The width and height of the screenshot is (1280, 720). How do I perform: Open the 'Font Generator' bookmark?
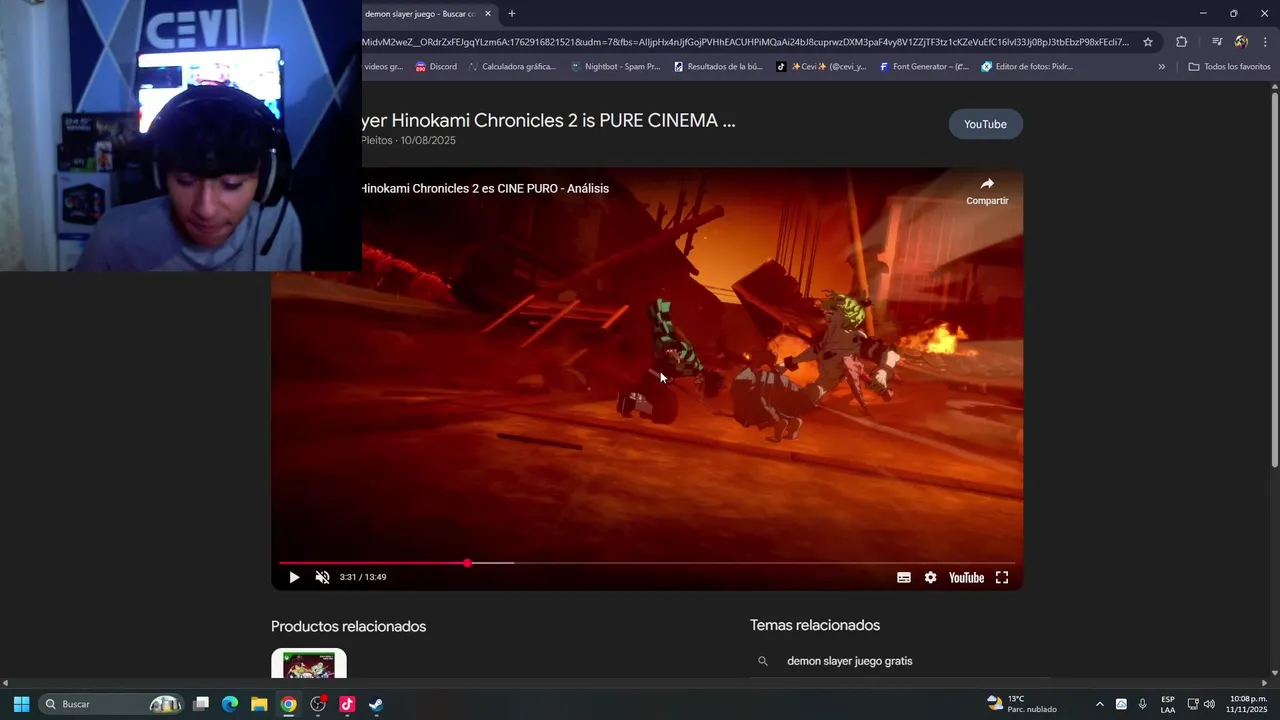pos(924,67)
